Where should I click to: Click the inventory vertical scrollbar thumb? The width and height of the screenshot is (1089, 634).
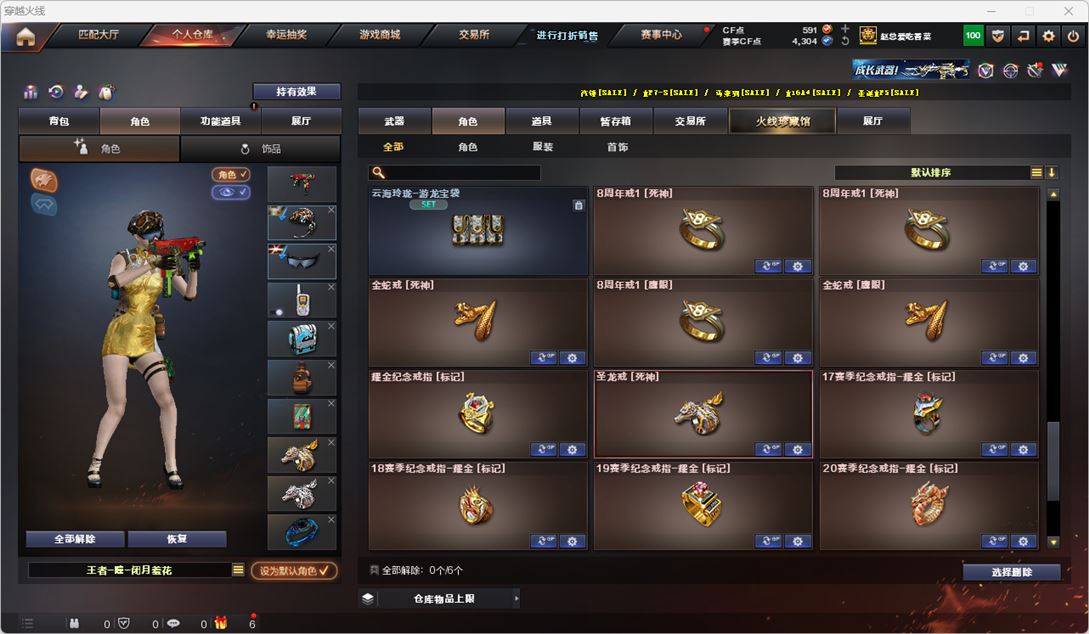pos(1053,460)
